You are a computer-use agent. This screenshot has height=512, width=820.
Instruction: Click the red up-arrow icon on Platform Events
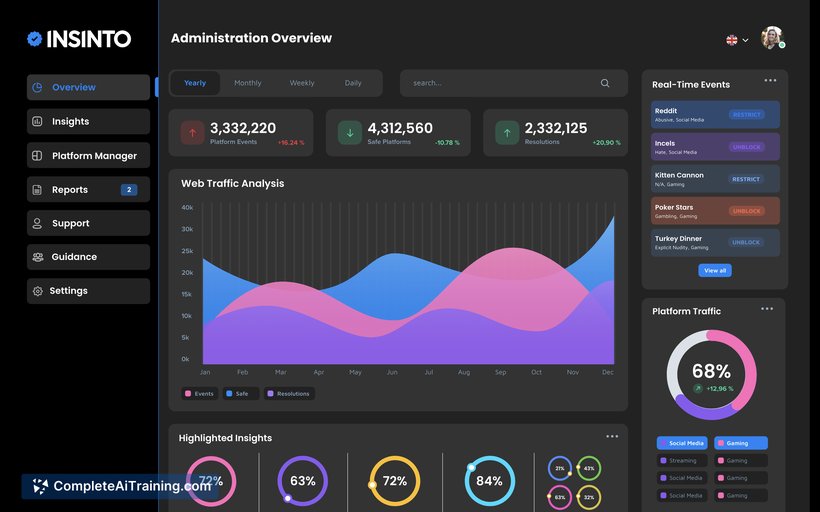pyautogui.click(x=192, y=133)
